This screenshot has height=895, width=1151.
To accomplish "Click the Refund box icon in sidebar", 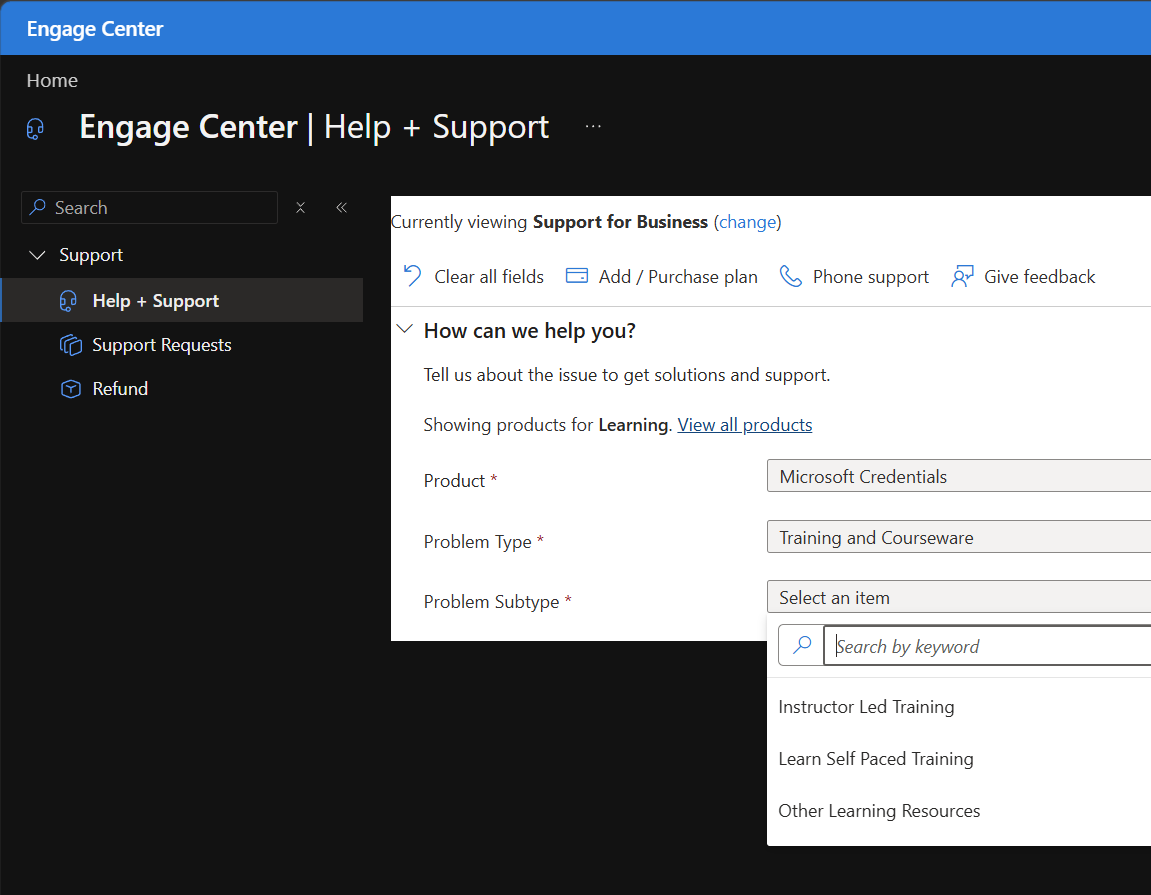I will [70, 388].
